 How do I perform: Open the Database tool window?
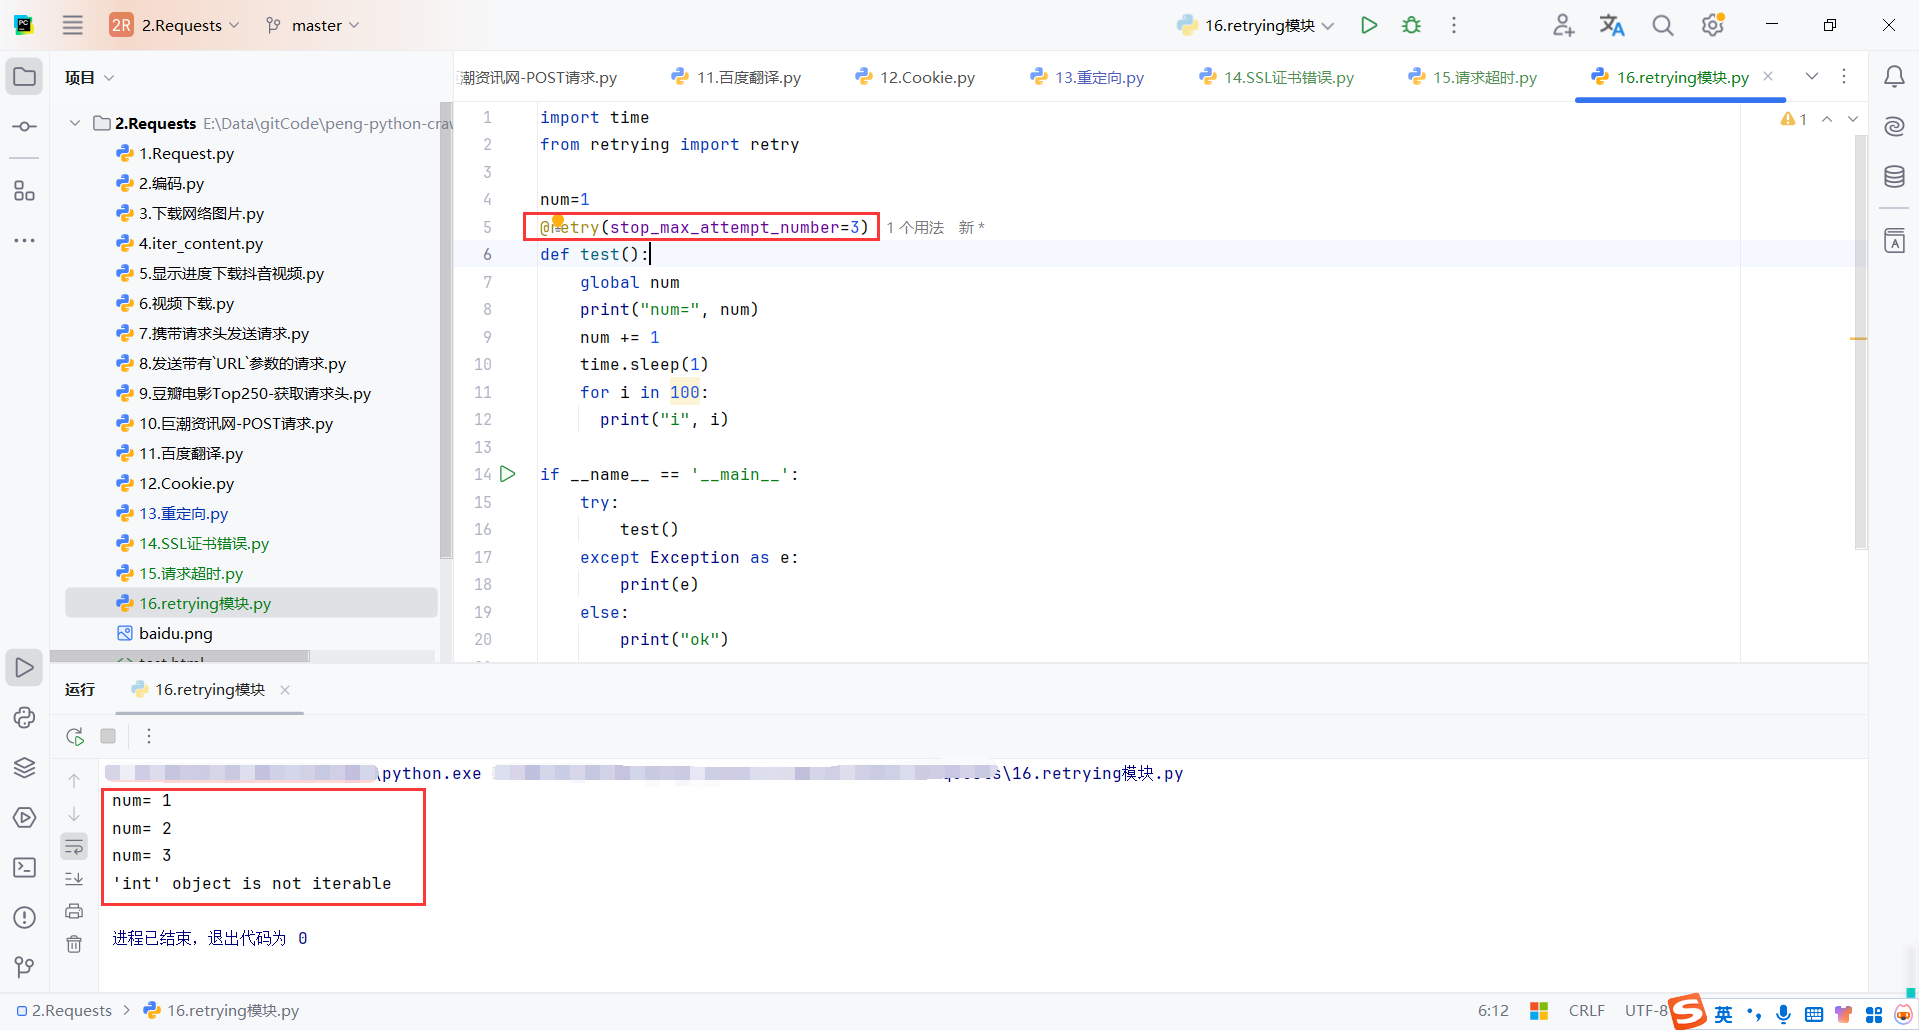click(1894, 177)
